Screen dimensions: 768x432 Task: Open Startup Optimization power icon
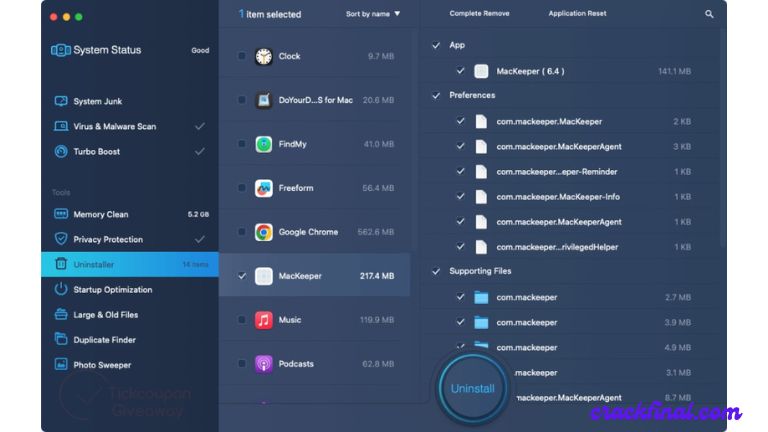(61, 289)
